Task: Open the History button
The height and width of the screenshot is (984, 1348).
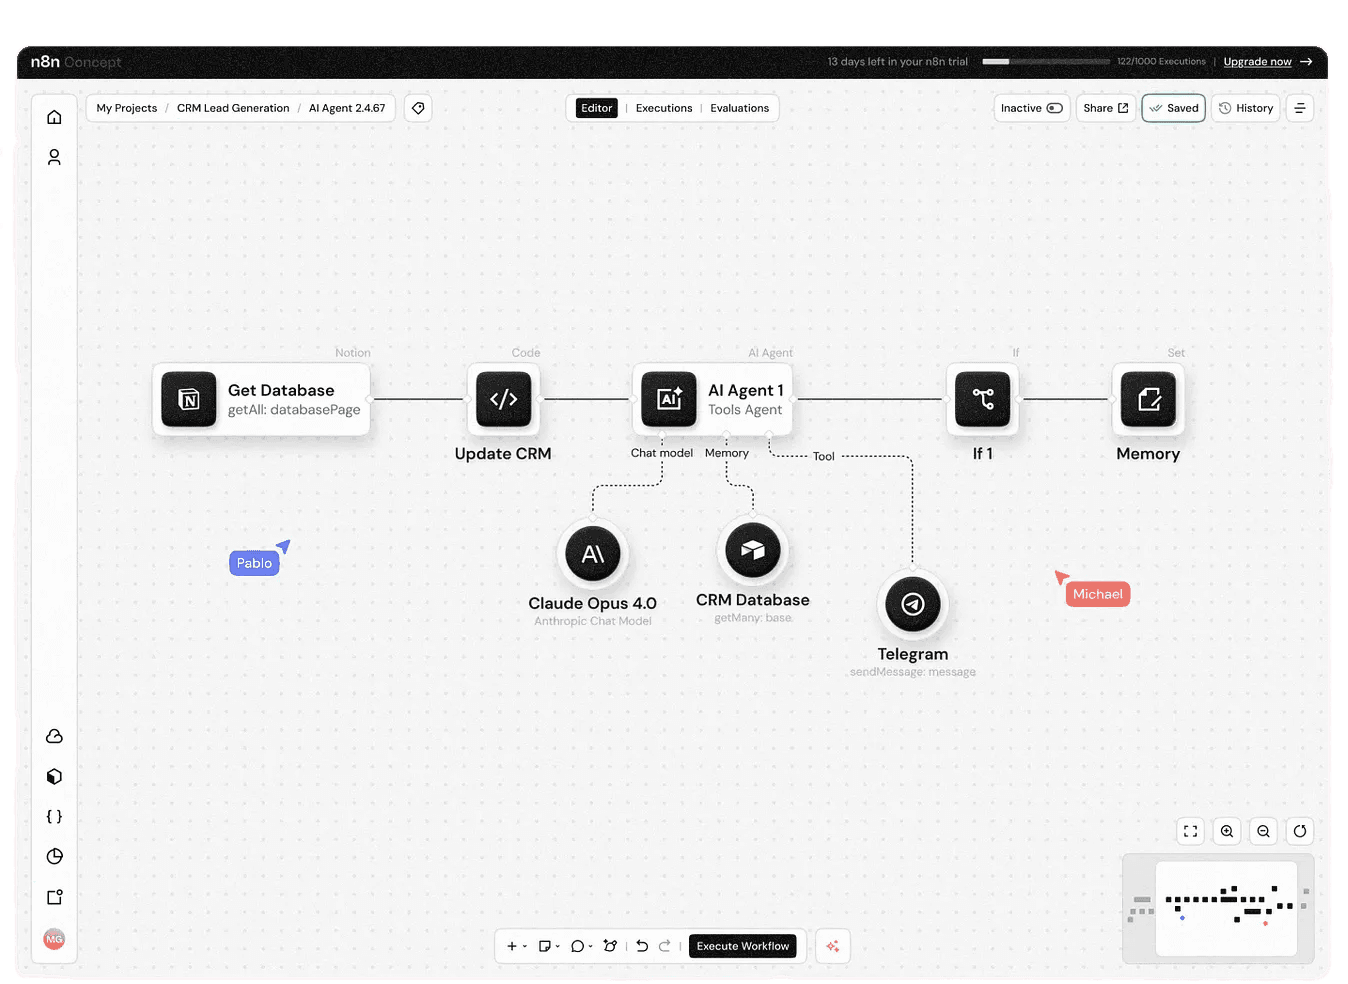Action: point(1246,108)
